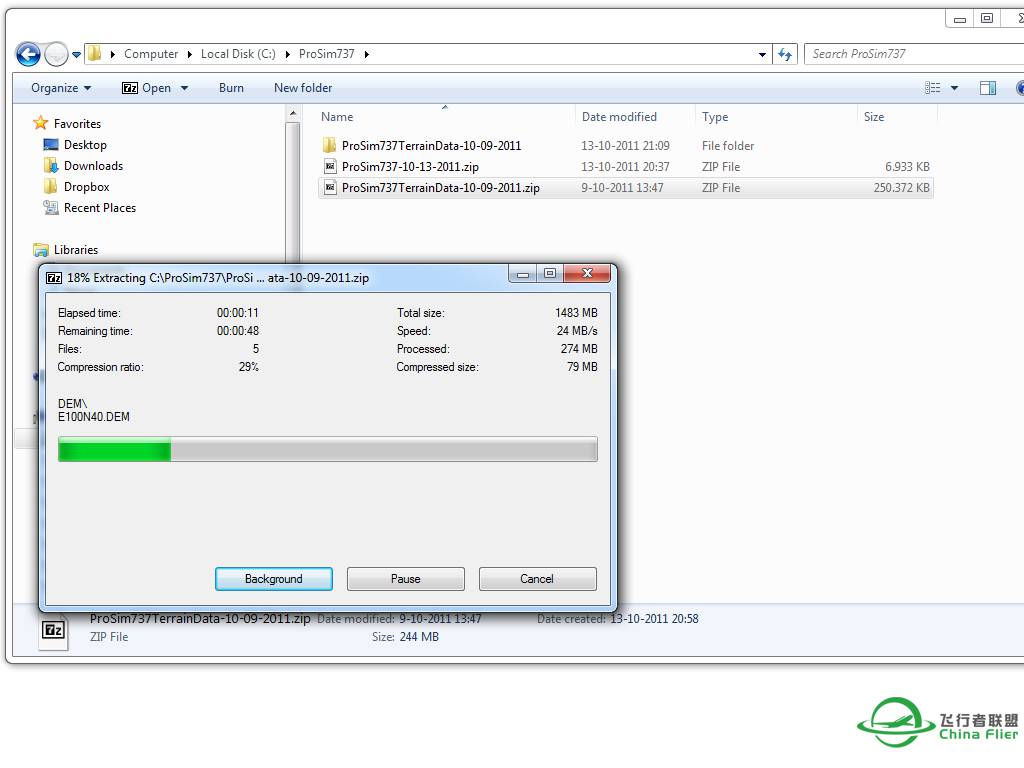Click the Favorites star icon
1024x768 pixels.
[x=40, y=123]
